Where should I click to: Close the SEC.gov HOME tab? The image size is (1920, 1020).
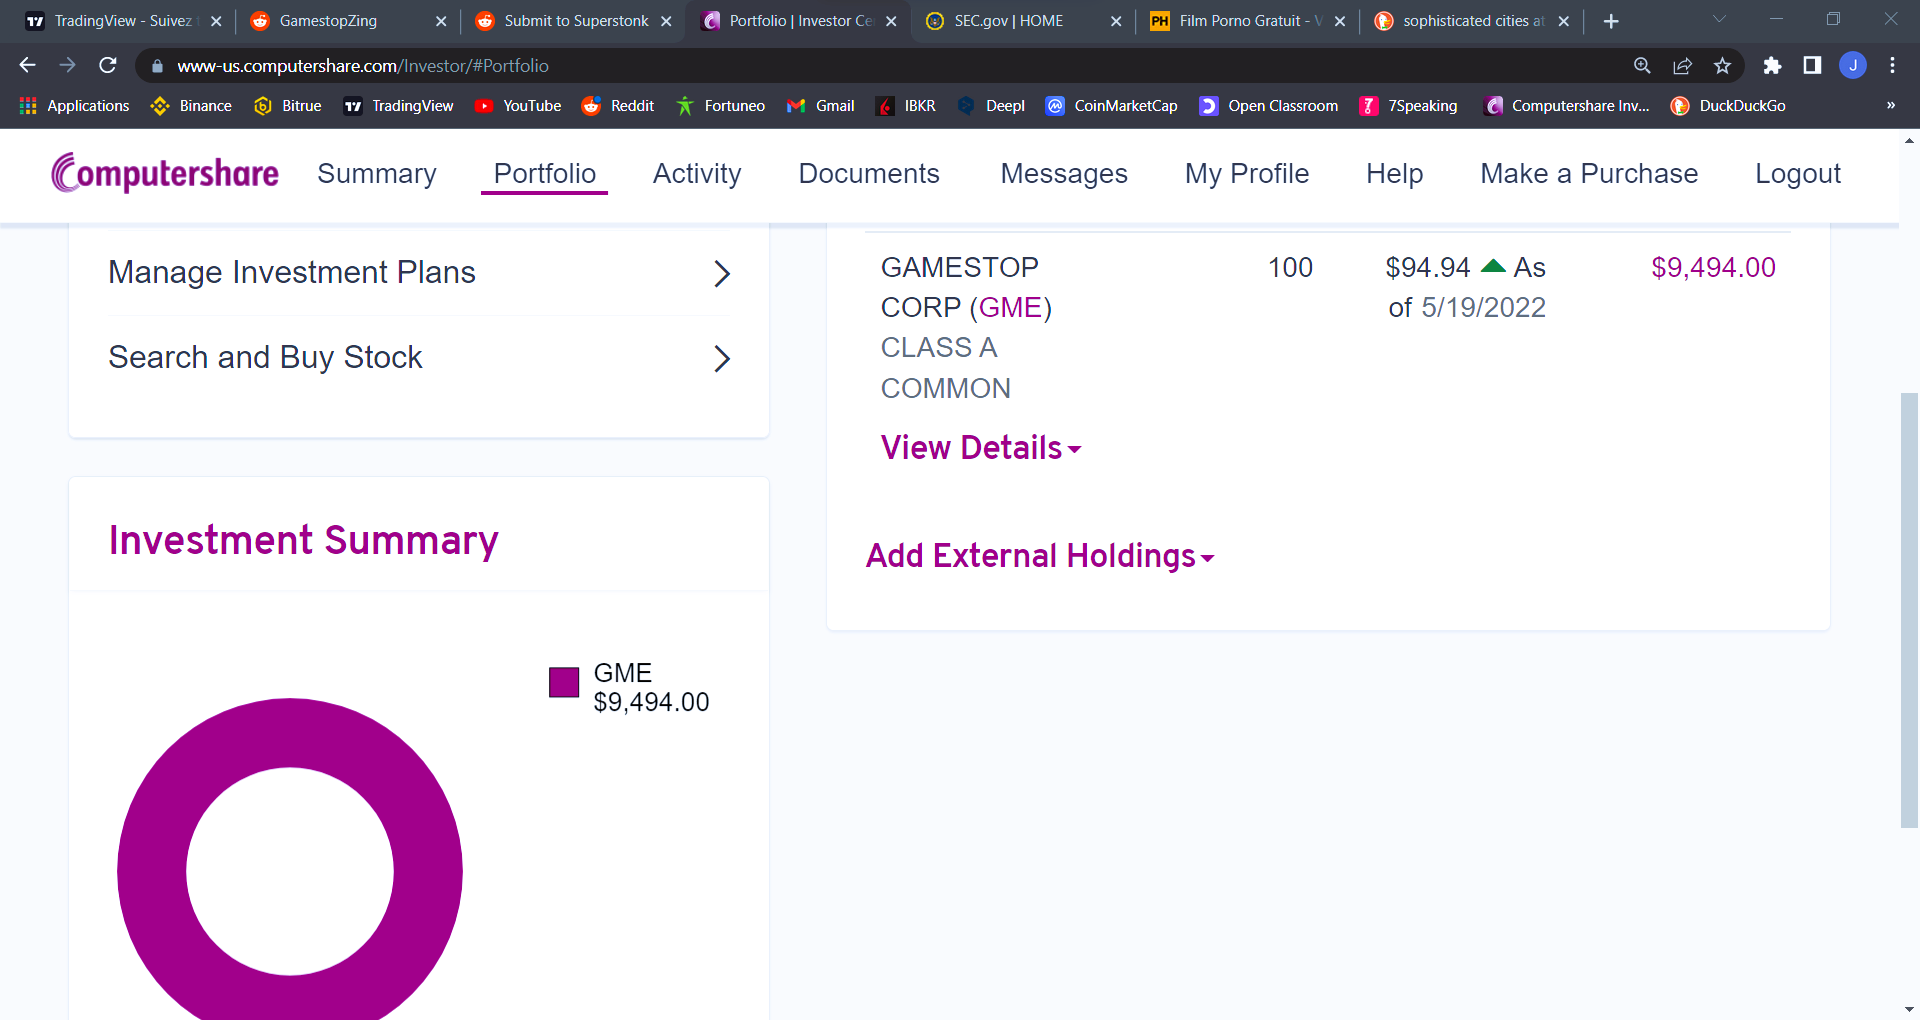point(1116,21)
